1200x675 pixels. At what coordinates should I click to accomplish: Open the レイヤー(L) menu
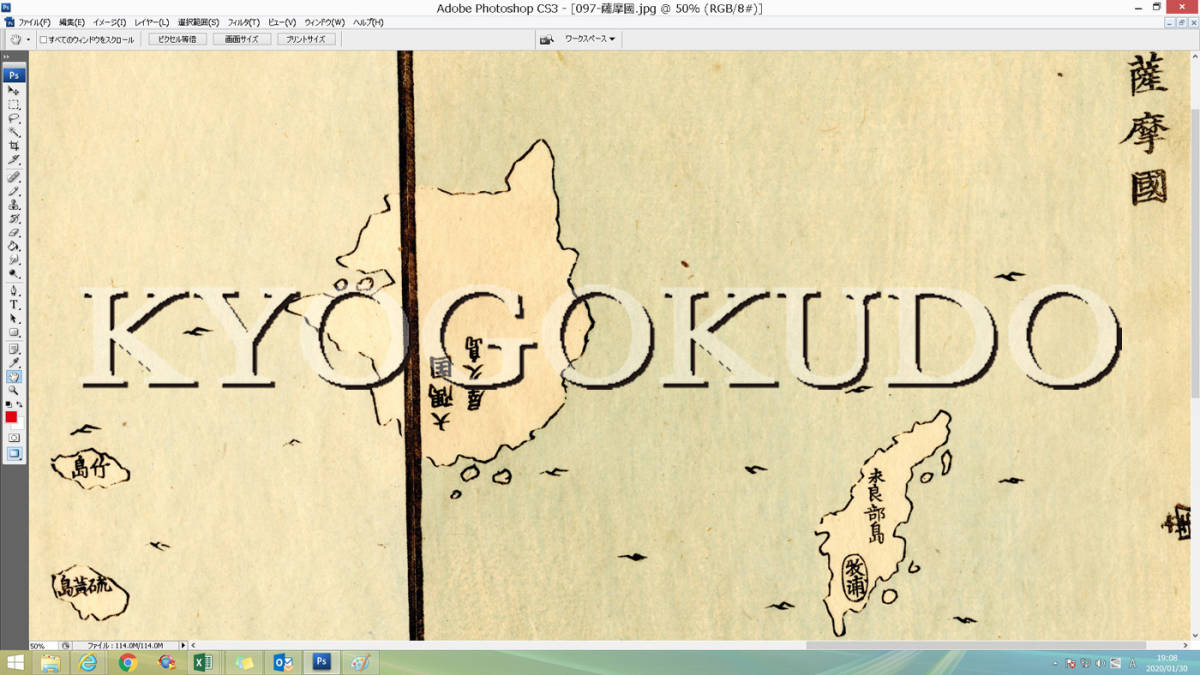[x=152, y=22]
